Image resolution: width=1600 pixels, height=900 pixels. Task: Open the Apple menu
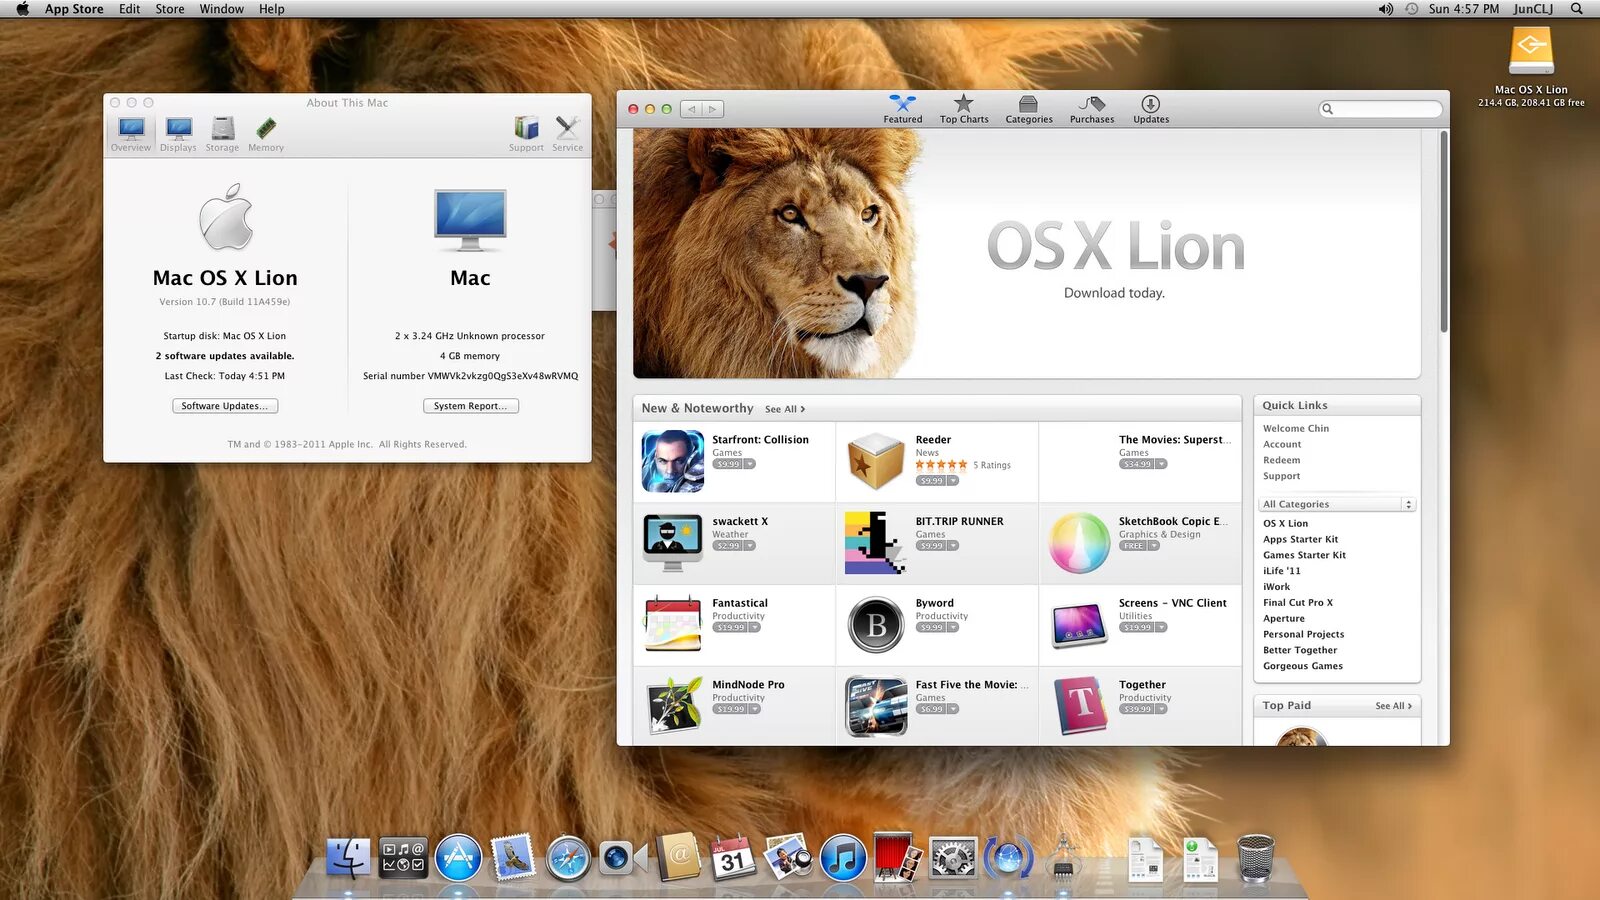22,9
